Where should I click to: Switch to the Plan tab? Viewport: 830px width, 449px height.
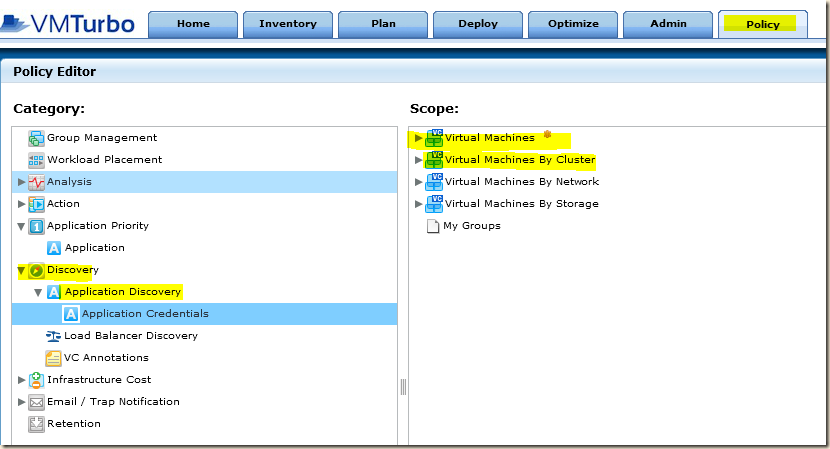click(383, 24)
